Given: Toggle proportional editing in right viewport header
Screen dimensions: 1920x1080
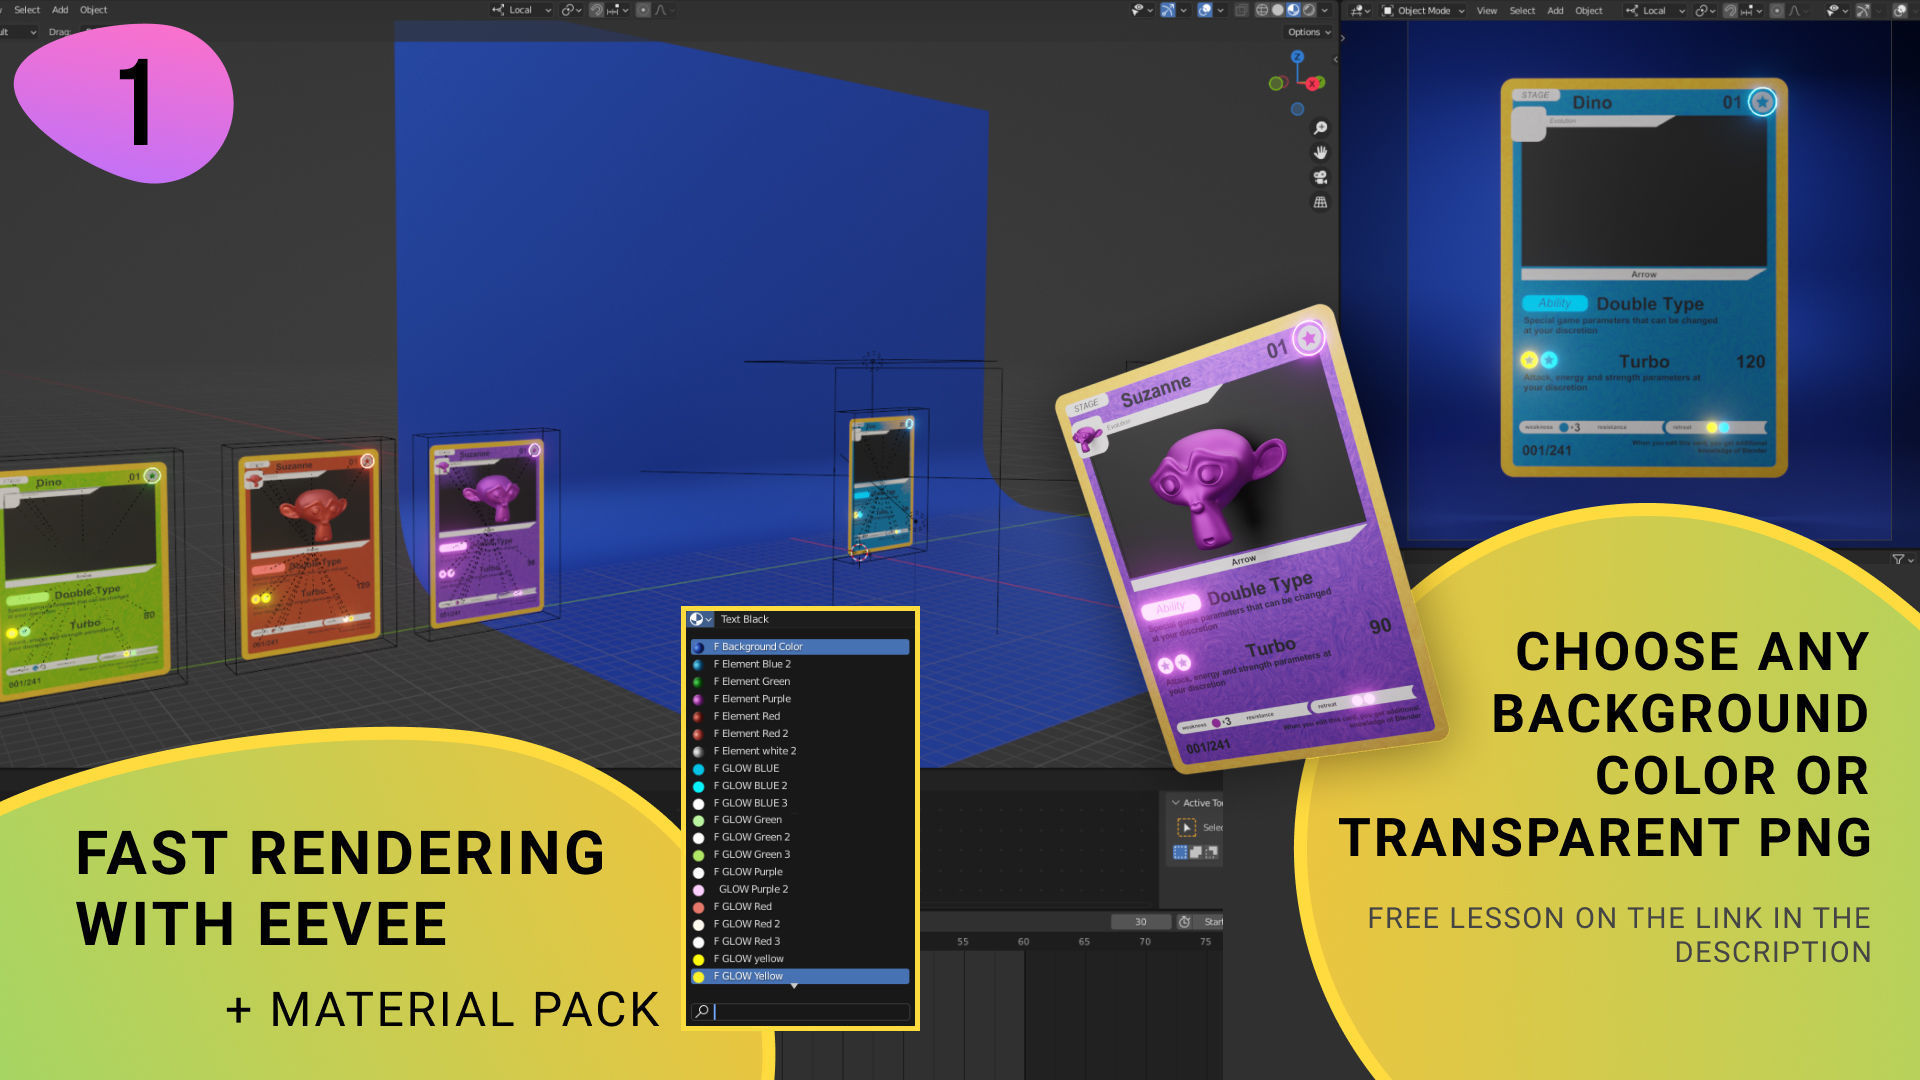Looking at the screenshot, I should tap(1777, 10).
